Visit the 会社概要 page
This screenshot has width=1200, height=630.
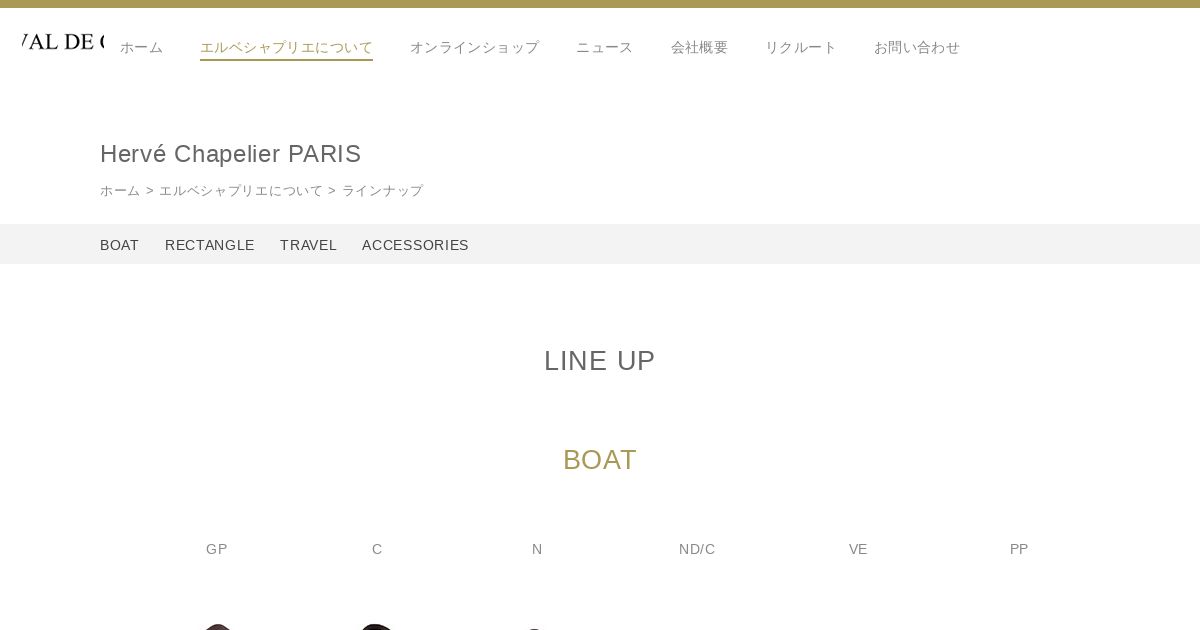[x=699, y=47]
